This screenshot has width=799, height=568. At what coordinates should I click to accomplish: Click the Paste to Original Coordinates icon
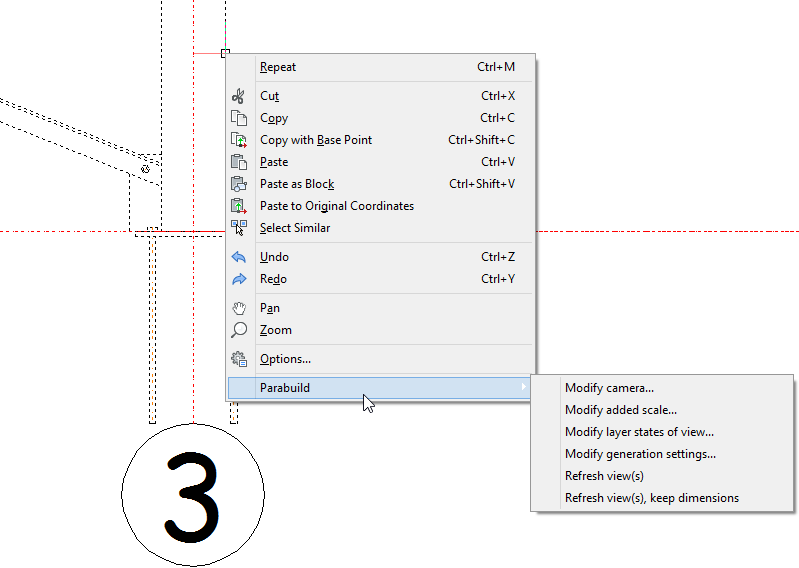pos(238,206)
